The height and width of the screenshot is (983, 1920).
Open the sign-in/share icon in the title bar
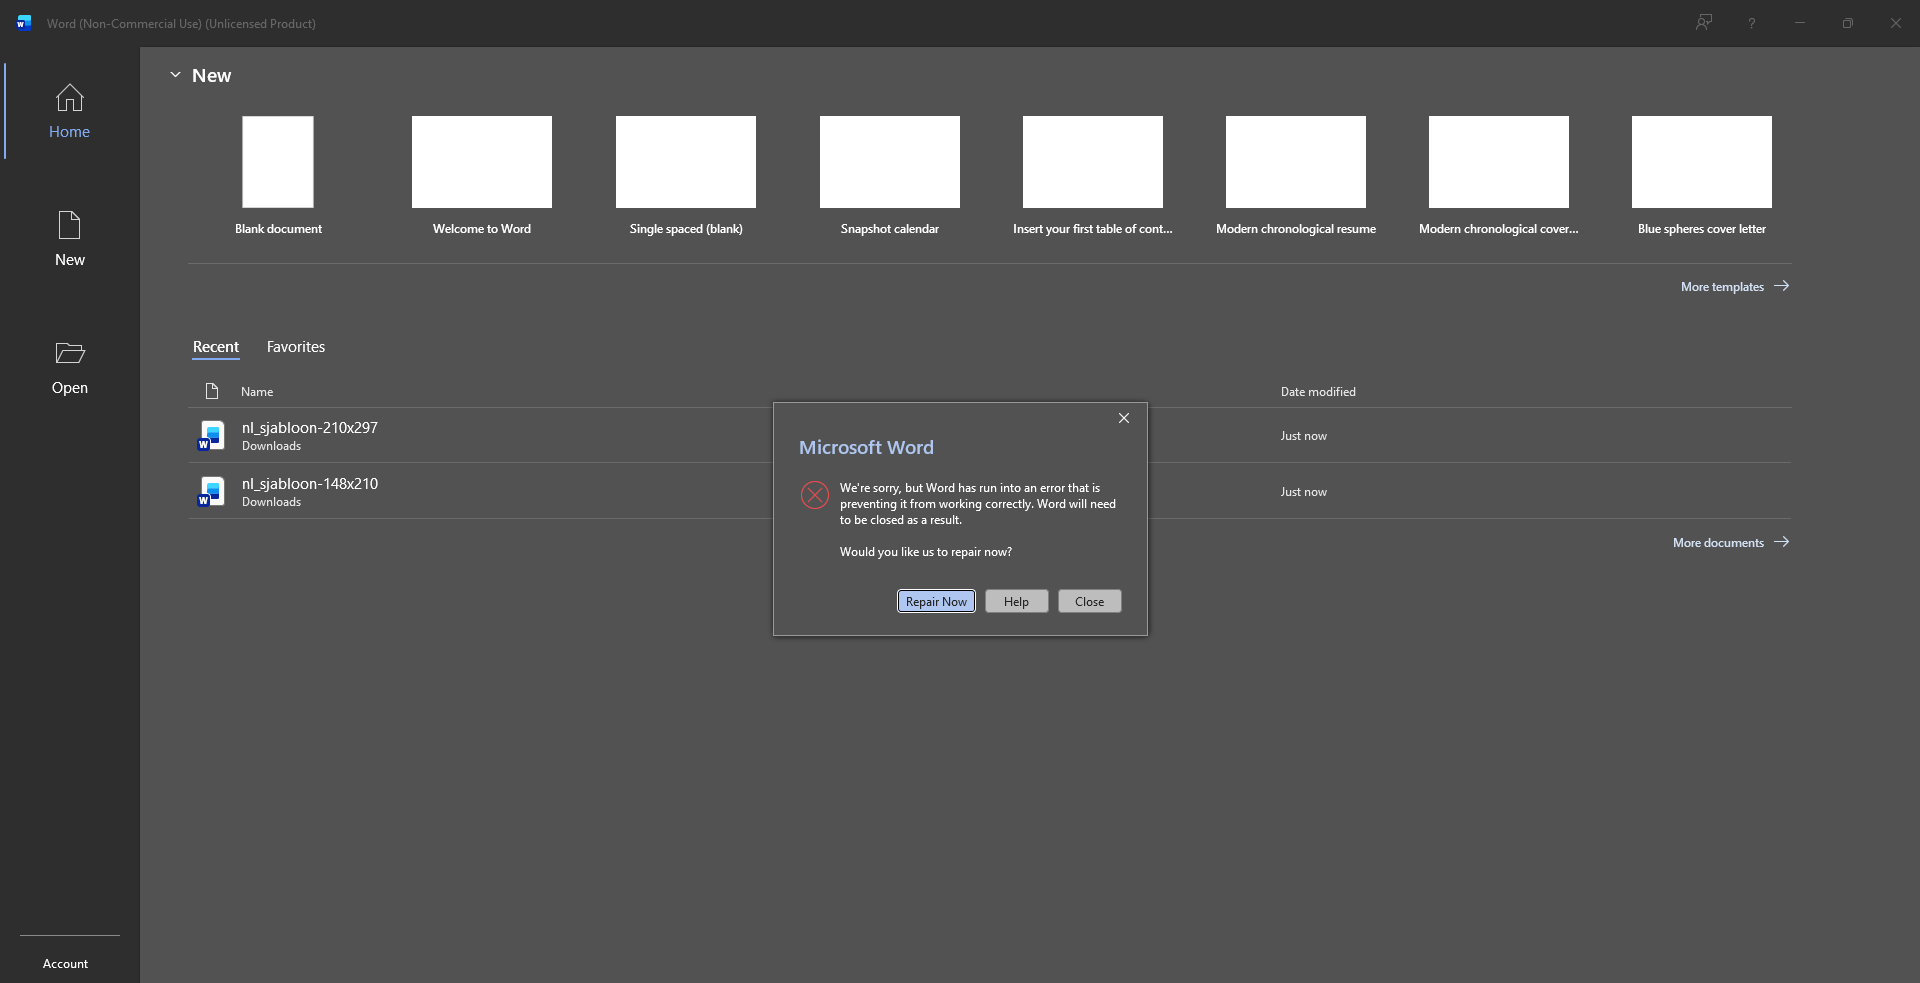pyautogui.click(x=1704, y=22)
